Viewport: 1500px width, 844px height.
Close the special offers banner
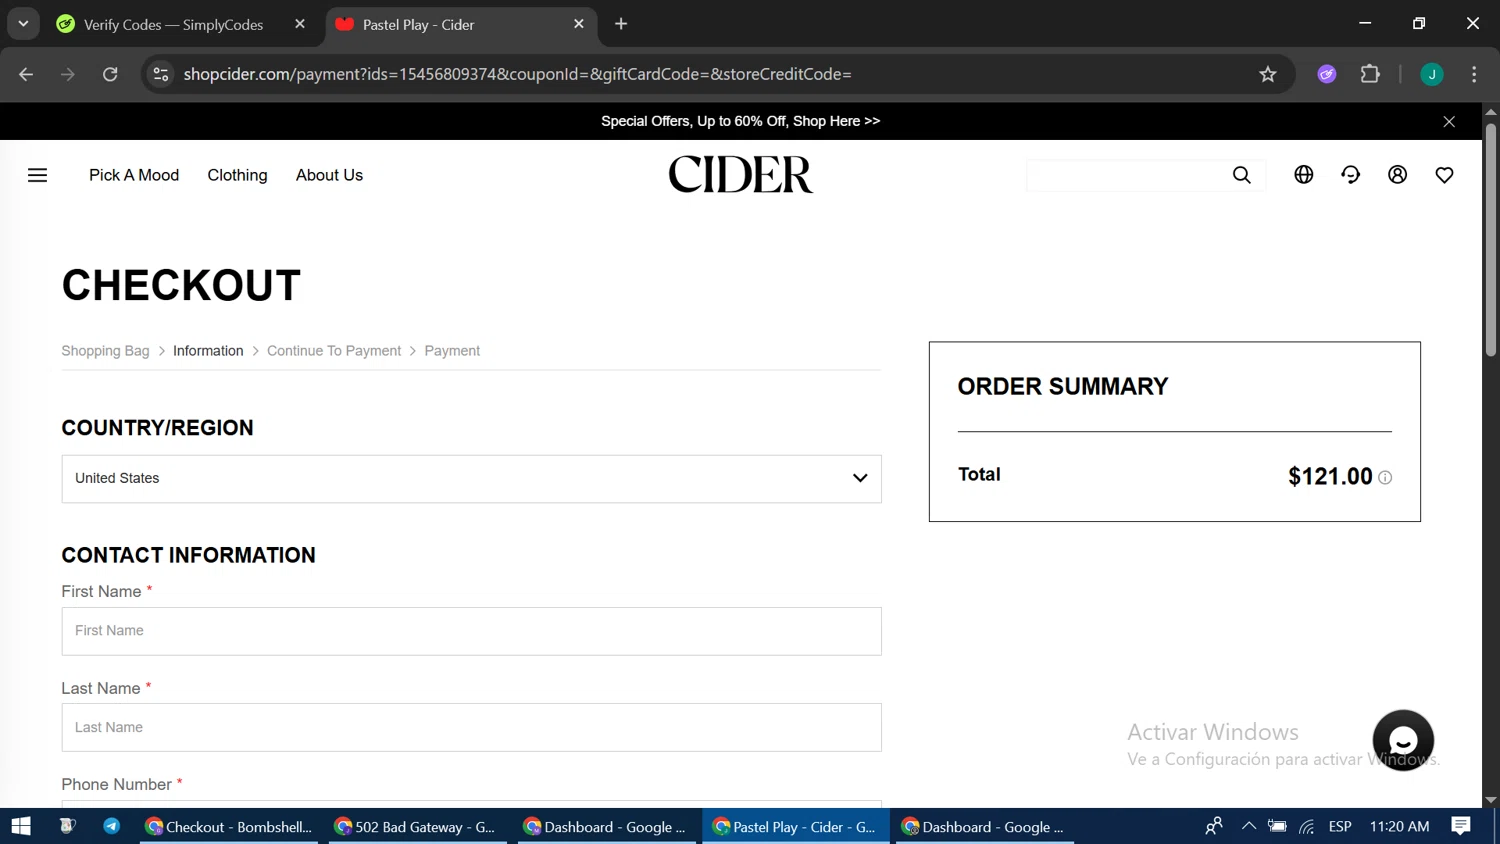(1449, 122)
